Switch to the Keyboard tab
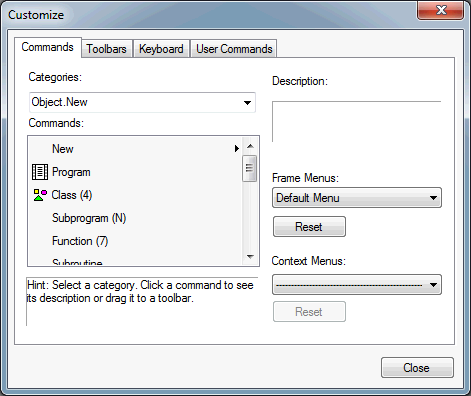The image size is (471, 396). click(161, 49)
